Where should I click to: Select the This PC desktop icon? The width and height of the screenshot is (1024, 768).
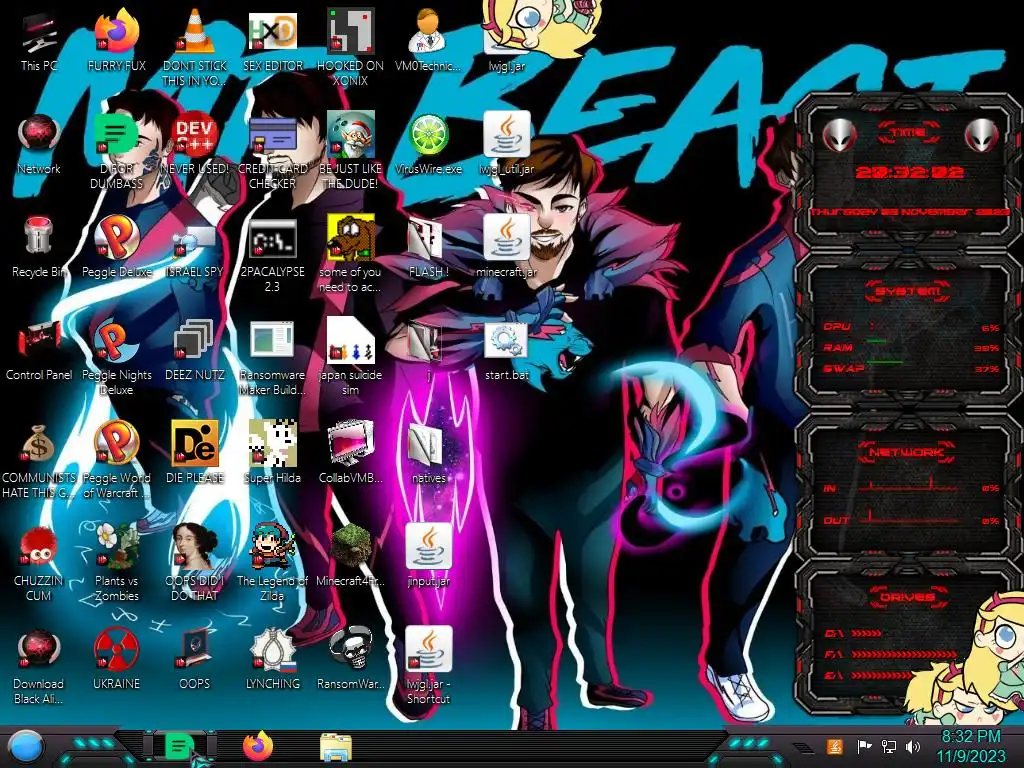(39, 40)
